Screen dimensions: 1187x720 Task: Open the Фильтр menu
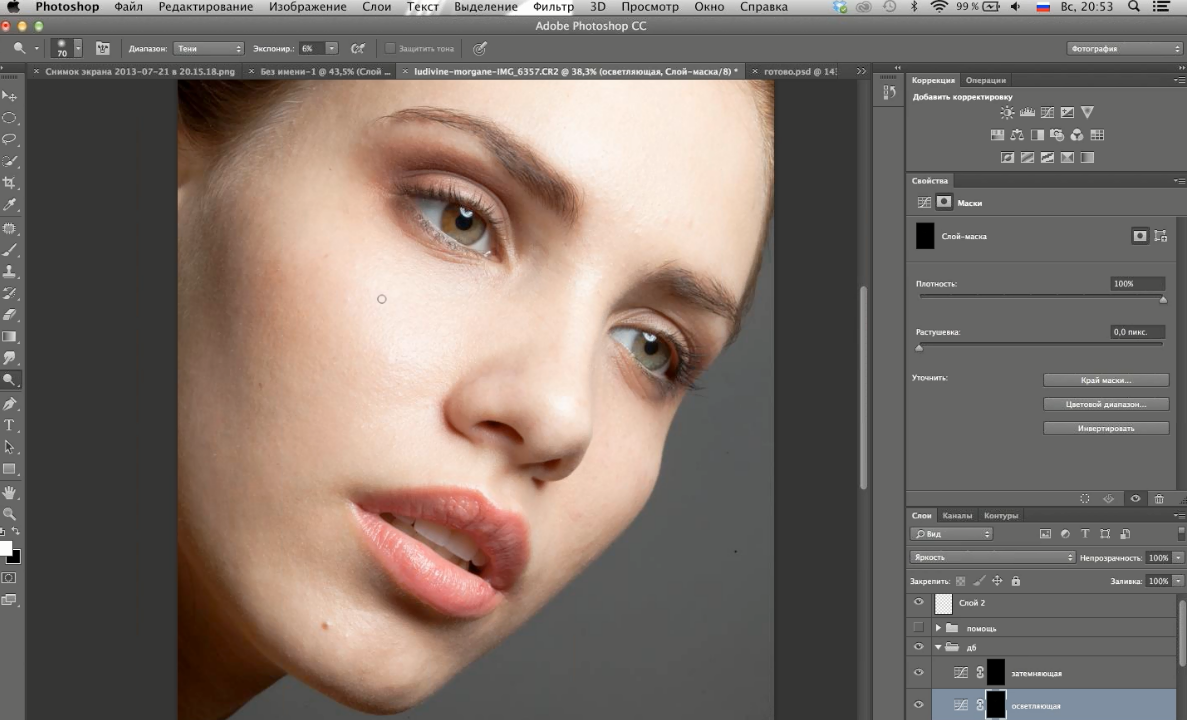point(553,7)
